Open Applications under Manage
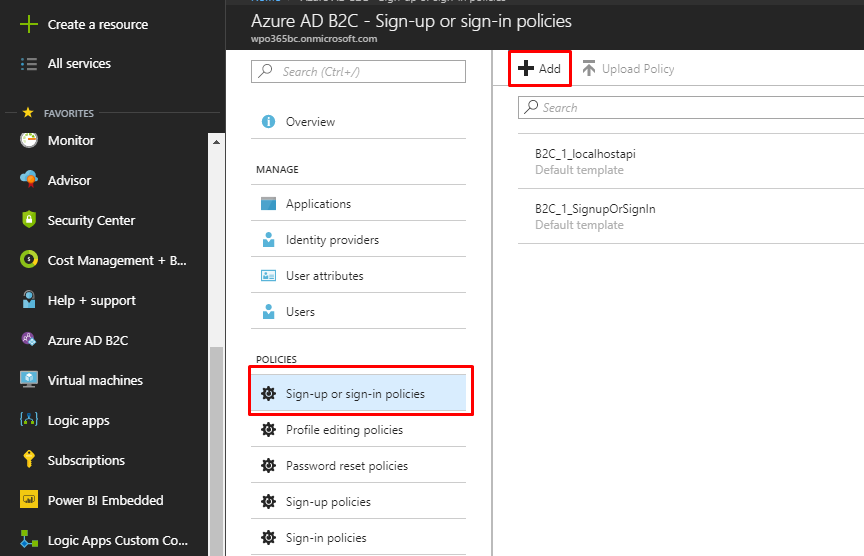The width and height of the screenshot is (864, 556). coord(358,203)
